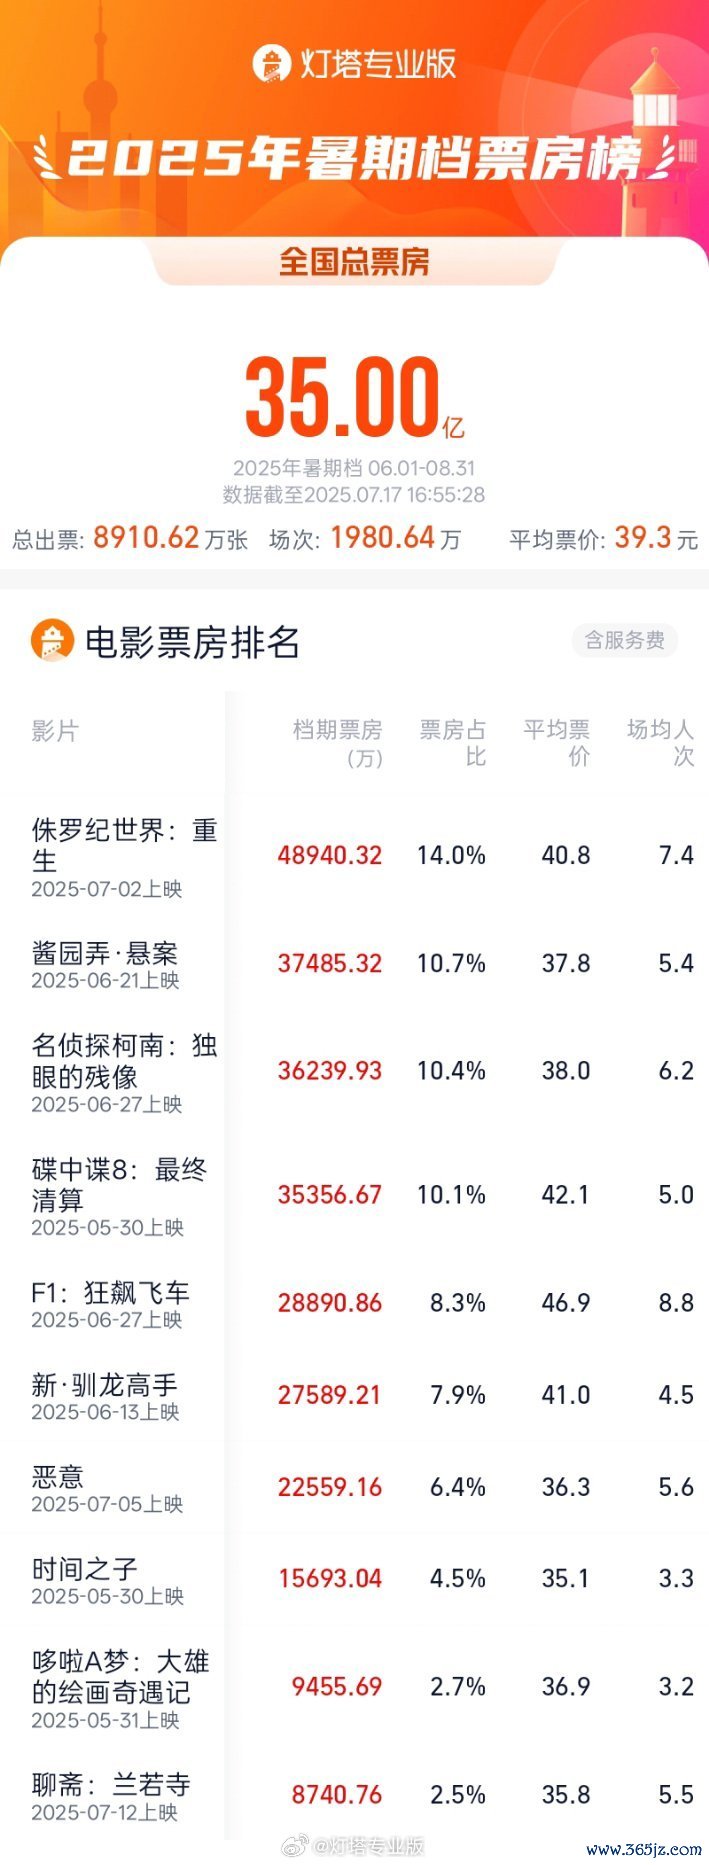
Task: Click the lighthouse icon beside 电影票房排名
Action: [52, 641]
